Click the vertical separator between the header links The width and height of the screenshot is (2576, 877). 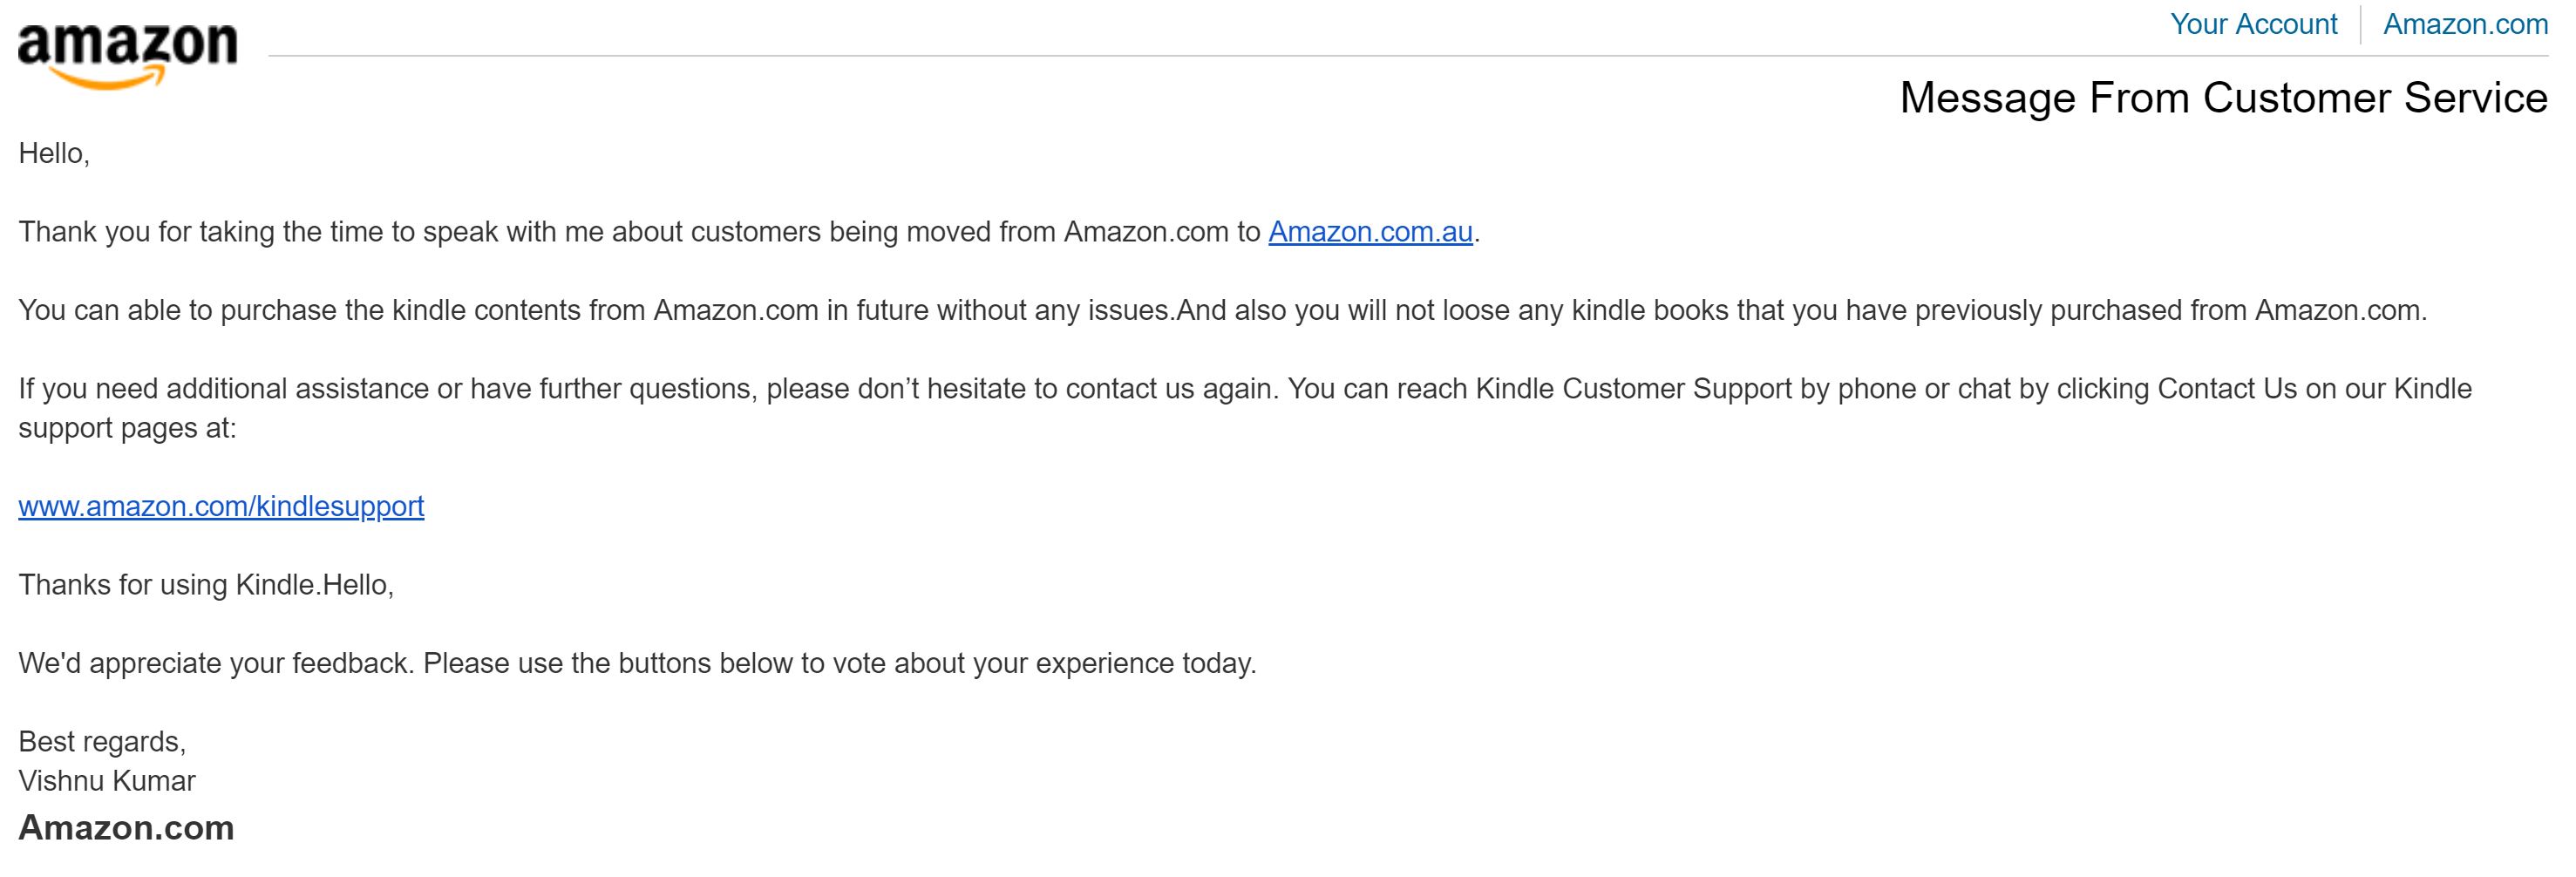click(x=2361, y=25)
